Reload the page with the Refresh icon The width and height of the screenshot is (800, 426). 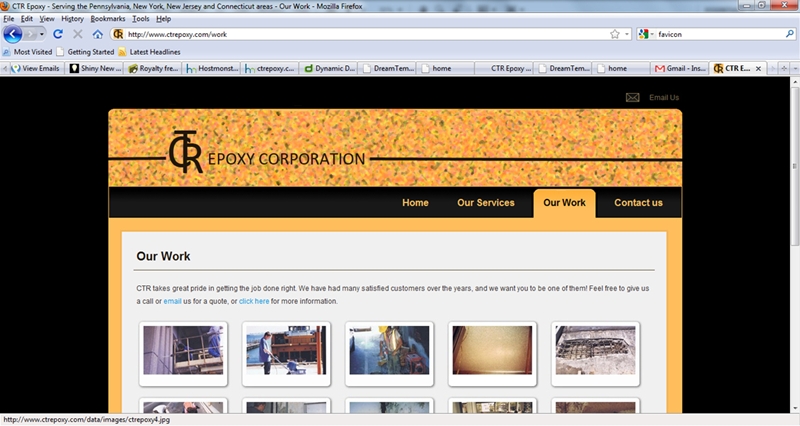tap(58, 34)
